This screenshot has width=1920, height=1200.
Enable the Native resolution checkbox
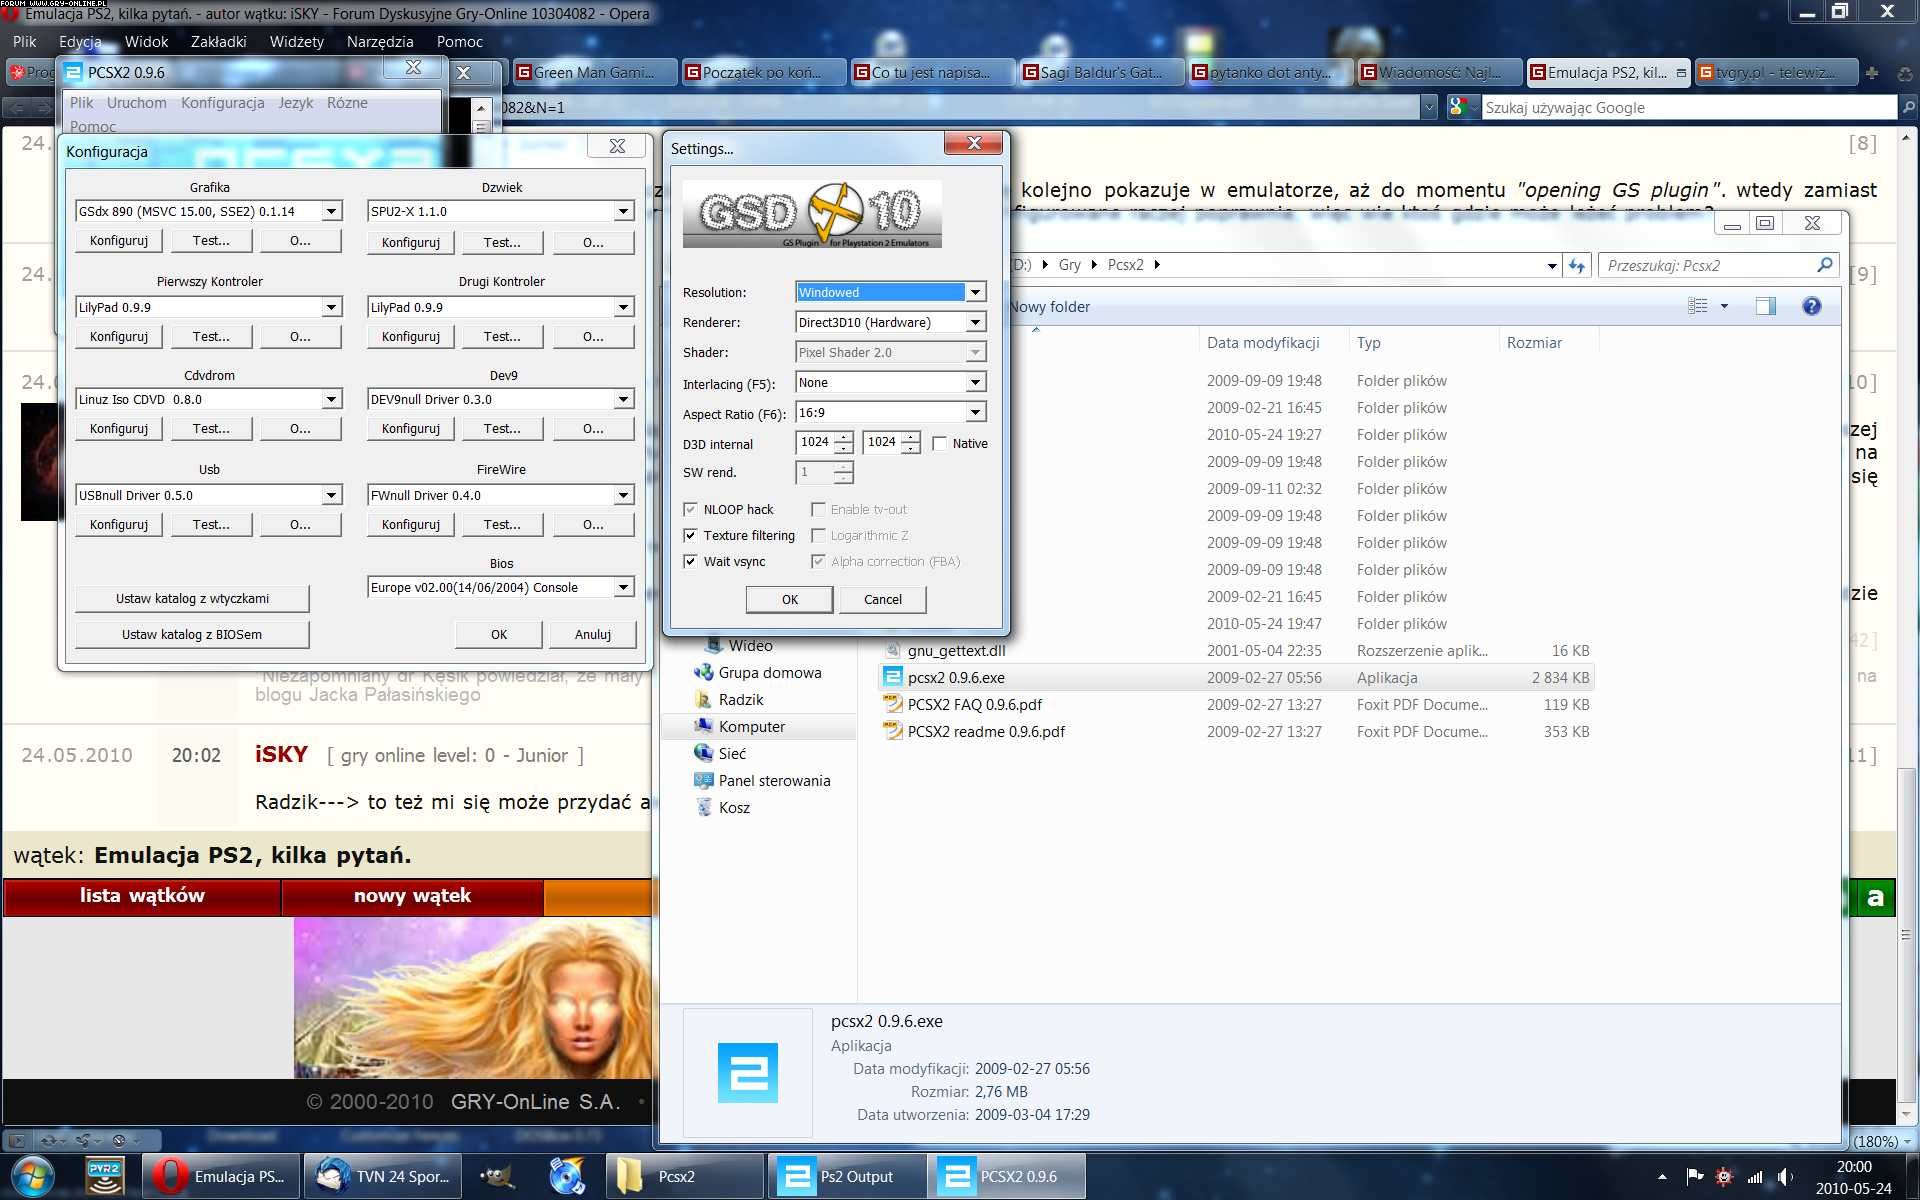(939, 443)
